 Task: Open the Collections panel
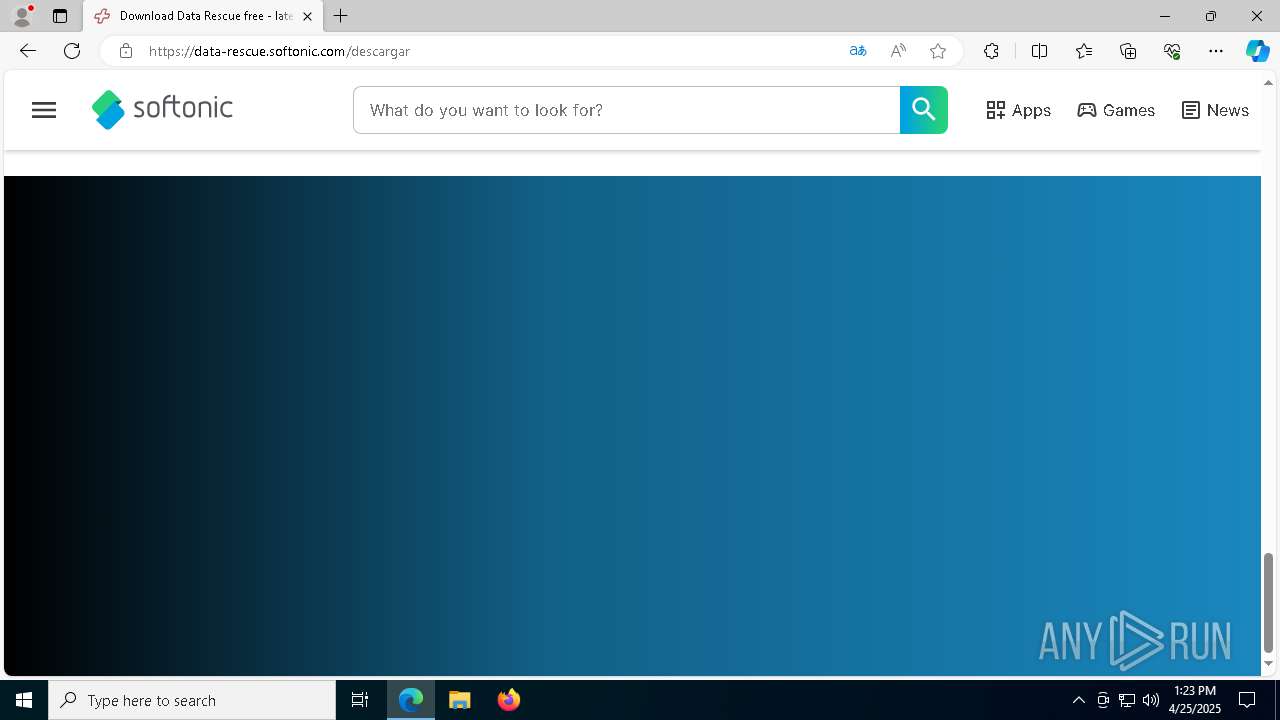(1128, 51)
